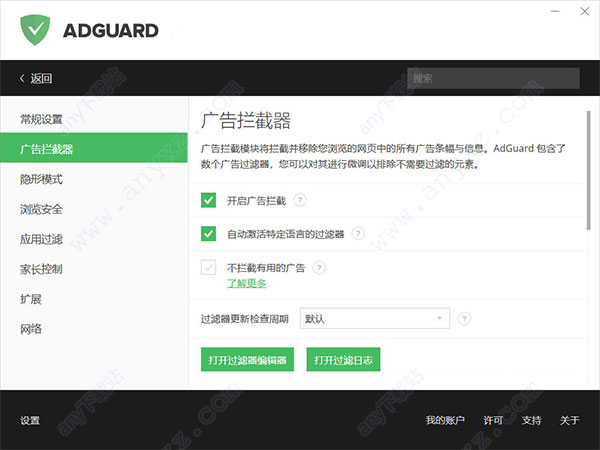Image resolution: width=600 pixels, height=450 pixels.
Task: Click the help icon next to 自动激活特定语言的过滤器
Action: (358, 233)
